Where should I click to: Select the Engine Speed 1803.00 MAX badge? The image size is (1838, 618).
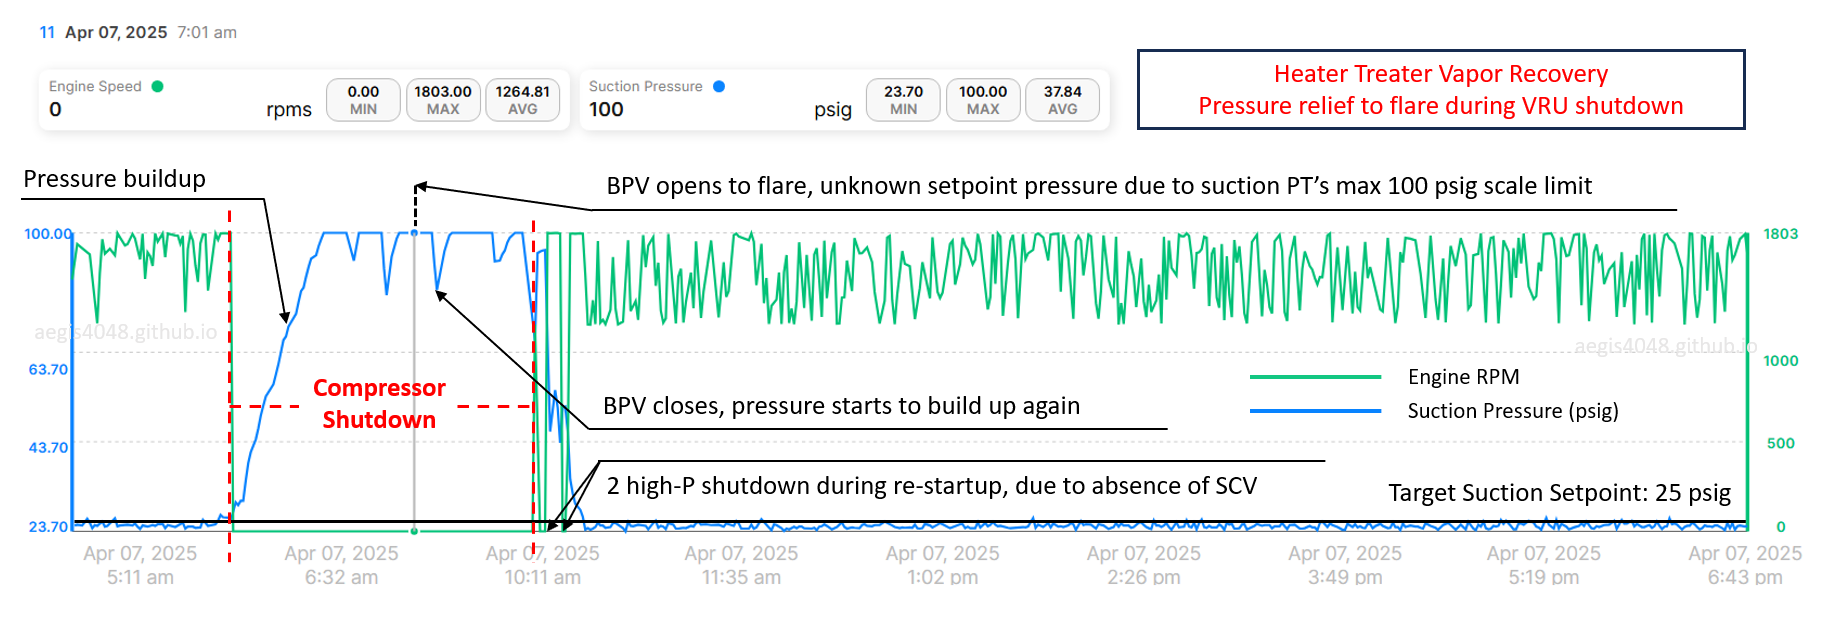click(x=443, y=100)
